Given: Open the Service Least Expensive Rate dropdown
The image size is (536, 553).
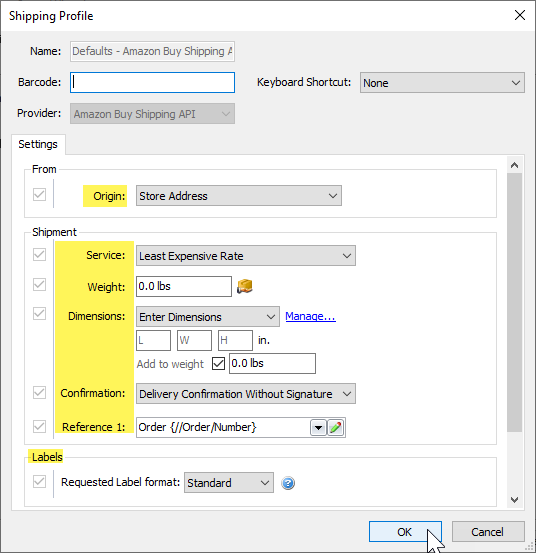Looking at the screenshot, I should [246, 256].
